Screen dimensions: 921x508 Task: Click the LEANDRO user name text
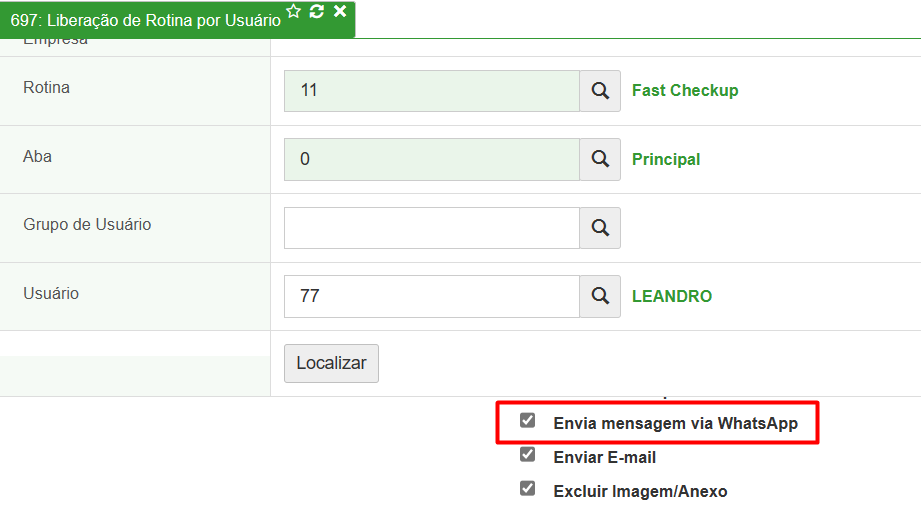click(x=672, y=296)
